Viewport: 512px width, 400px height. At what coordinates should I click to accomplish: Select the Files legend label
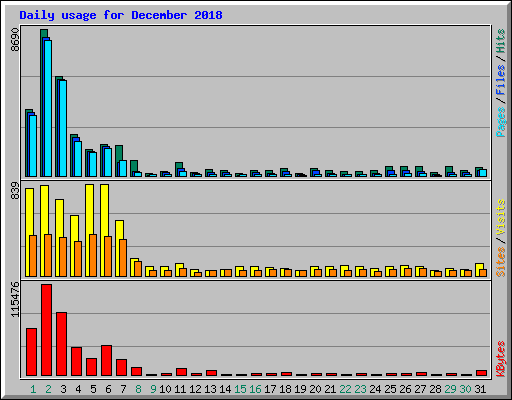point(500,80)
